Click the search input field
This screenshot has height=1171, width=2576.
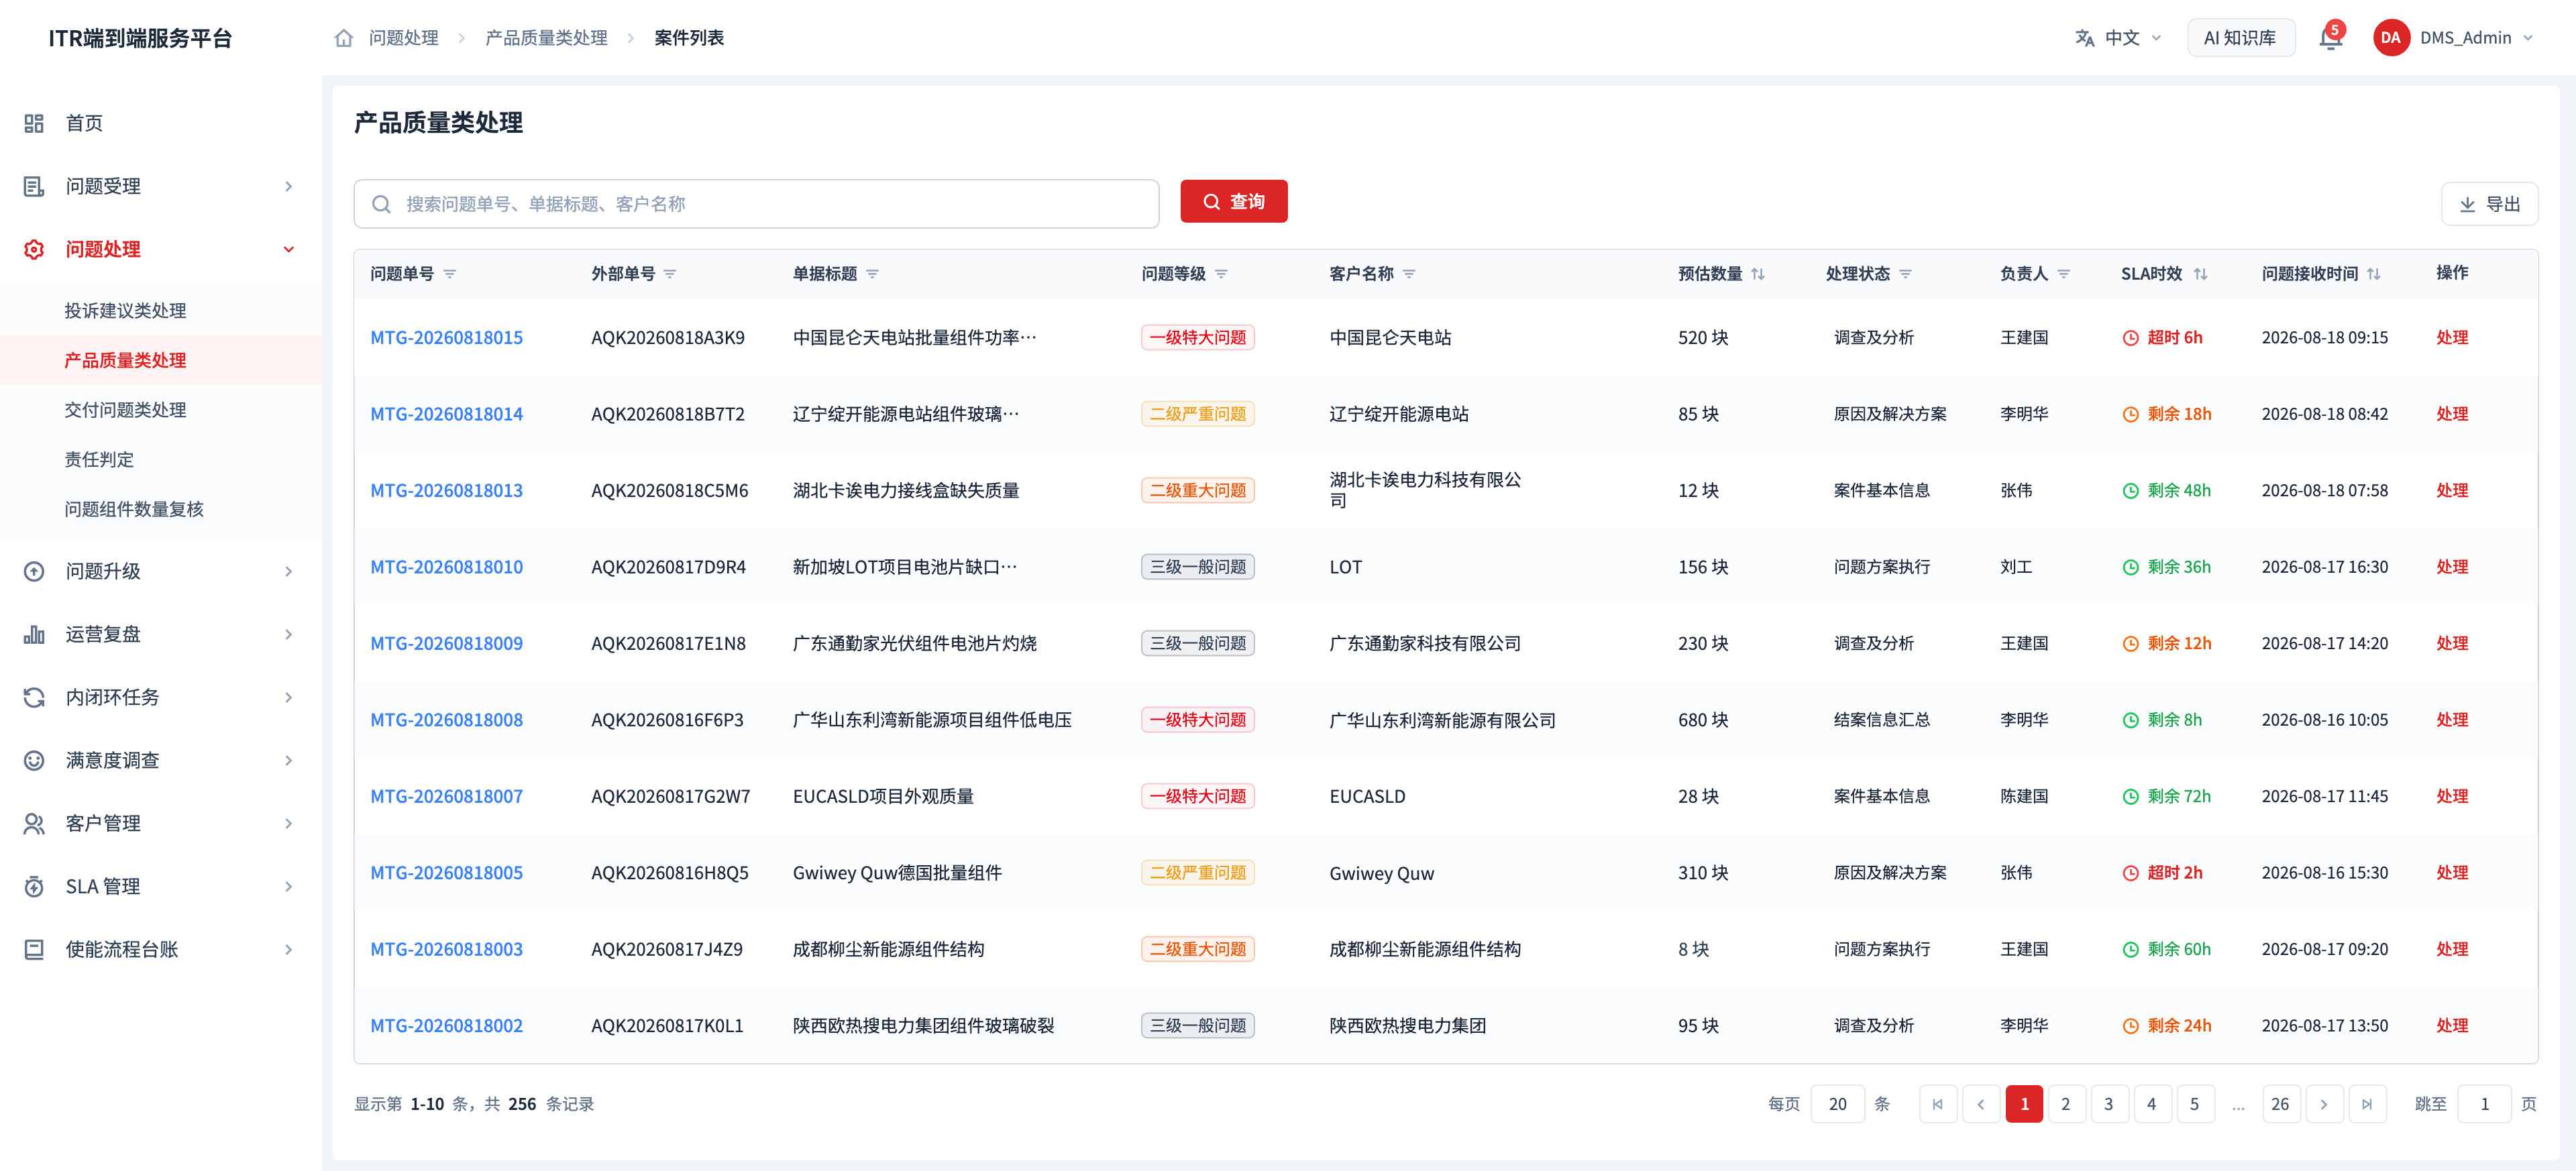point(756,204)
